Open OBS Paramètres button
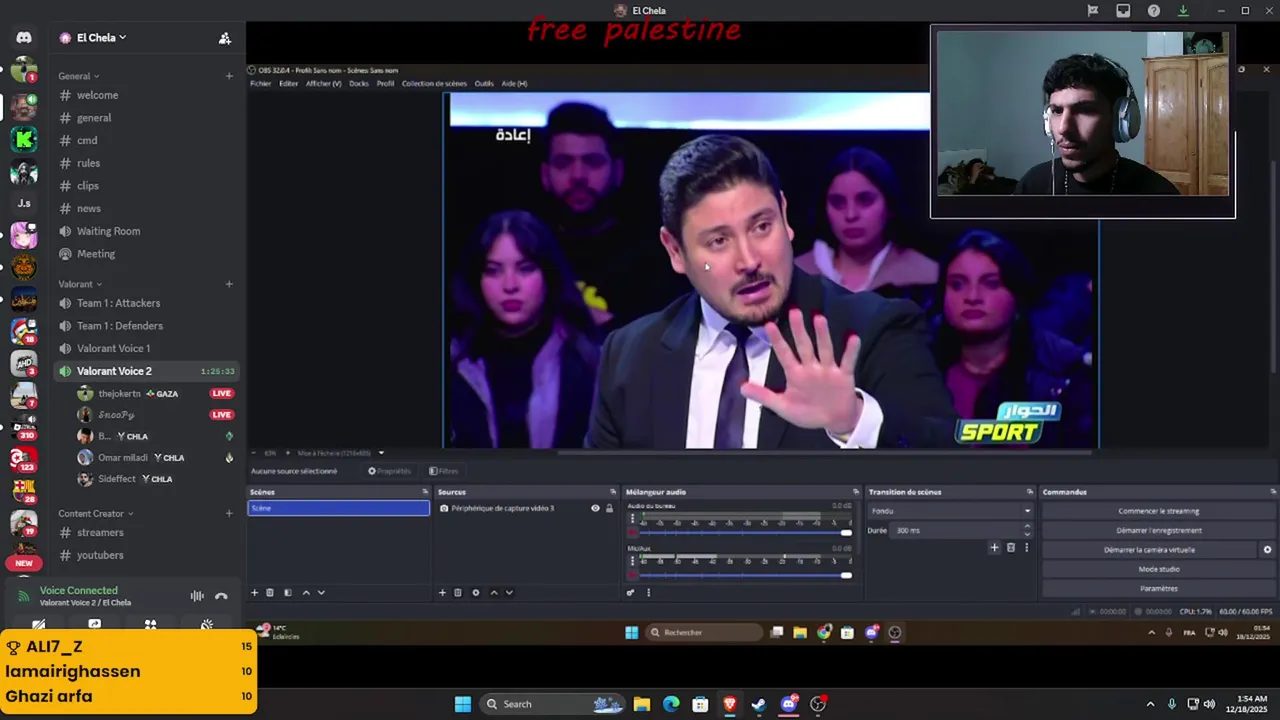 pos(1158,589)
